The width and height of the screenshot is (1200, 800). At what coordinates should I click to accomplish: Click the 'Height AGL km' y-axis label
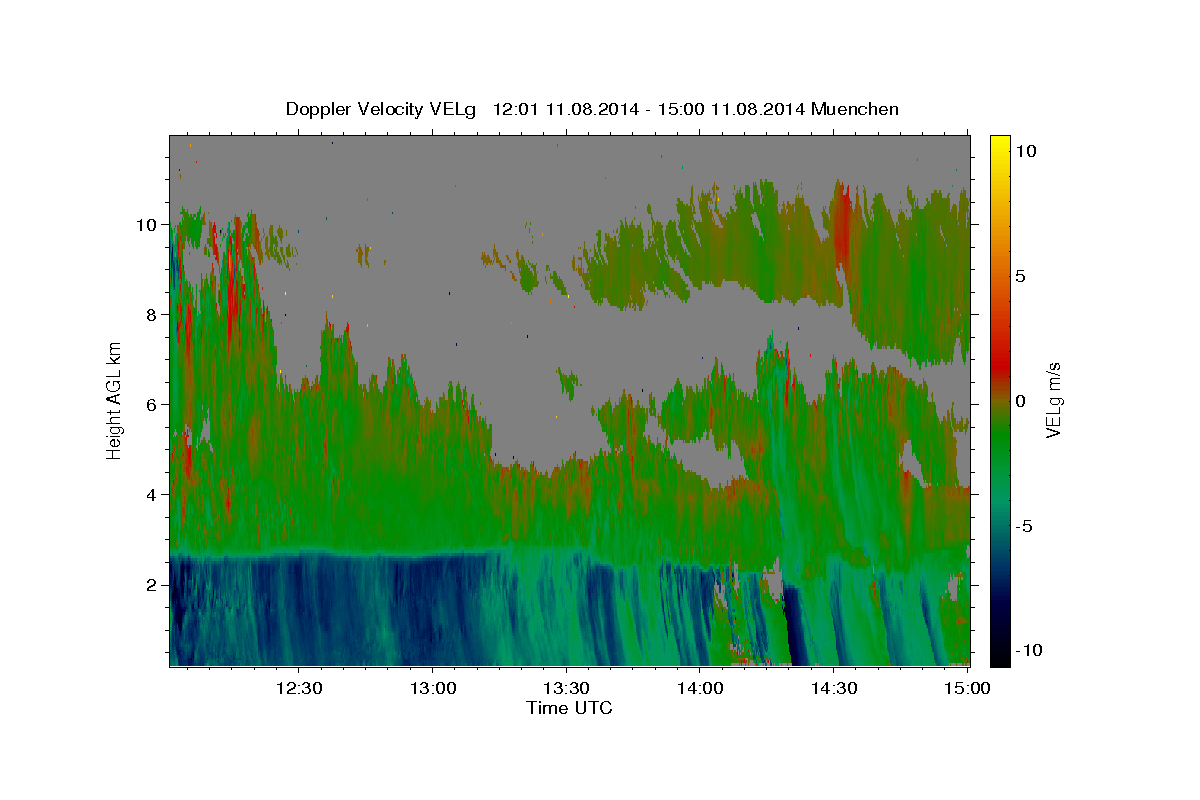115,400
